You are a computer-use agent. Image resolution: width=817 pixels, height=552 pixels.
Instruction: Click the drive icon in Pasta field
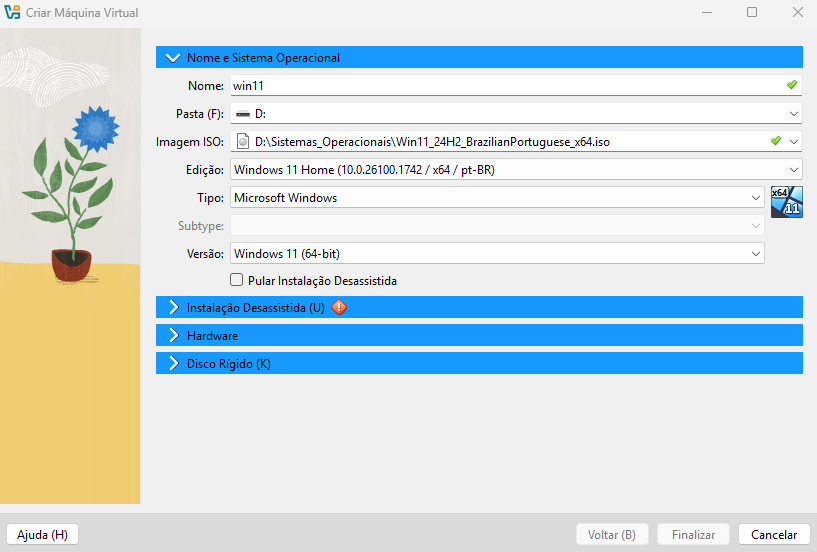242,114
